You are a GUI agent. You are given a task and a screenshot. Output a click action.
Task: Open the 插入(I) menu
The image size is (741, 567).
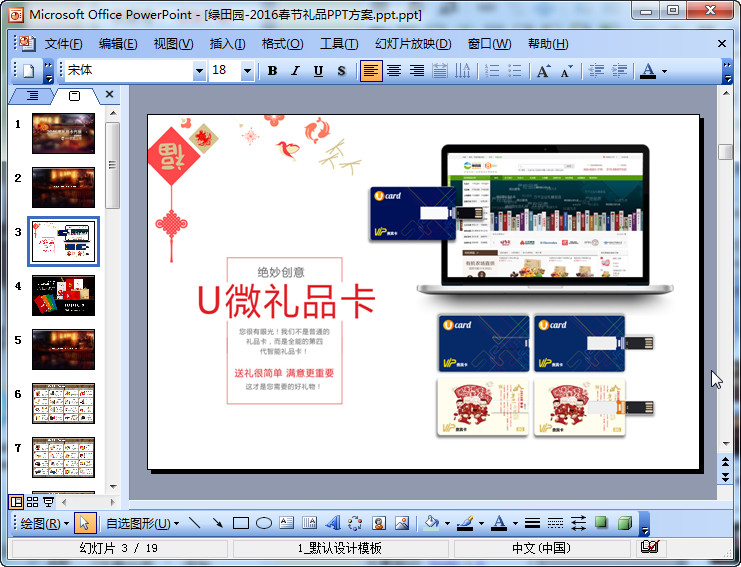click(227, 44)
